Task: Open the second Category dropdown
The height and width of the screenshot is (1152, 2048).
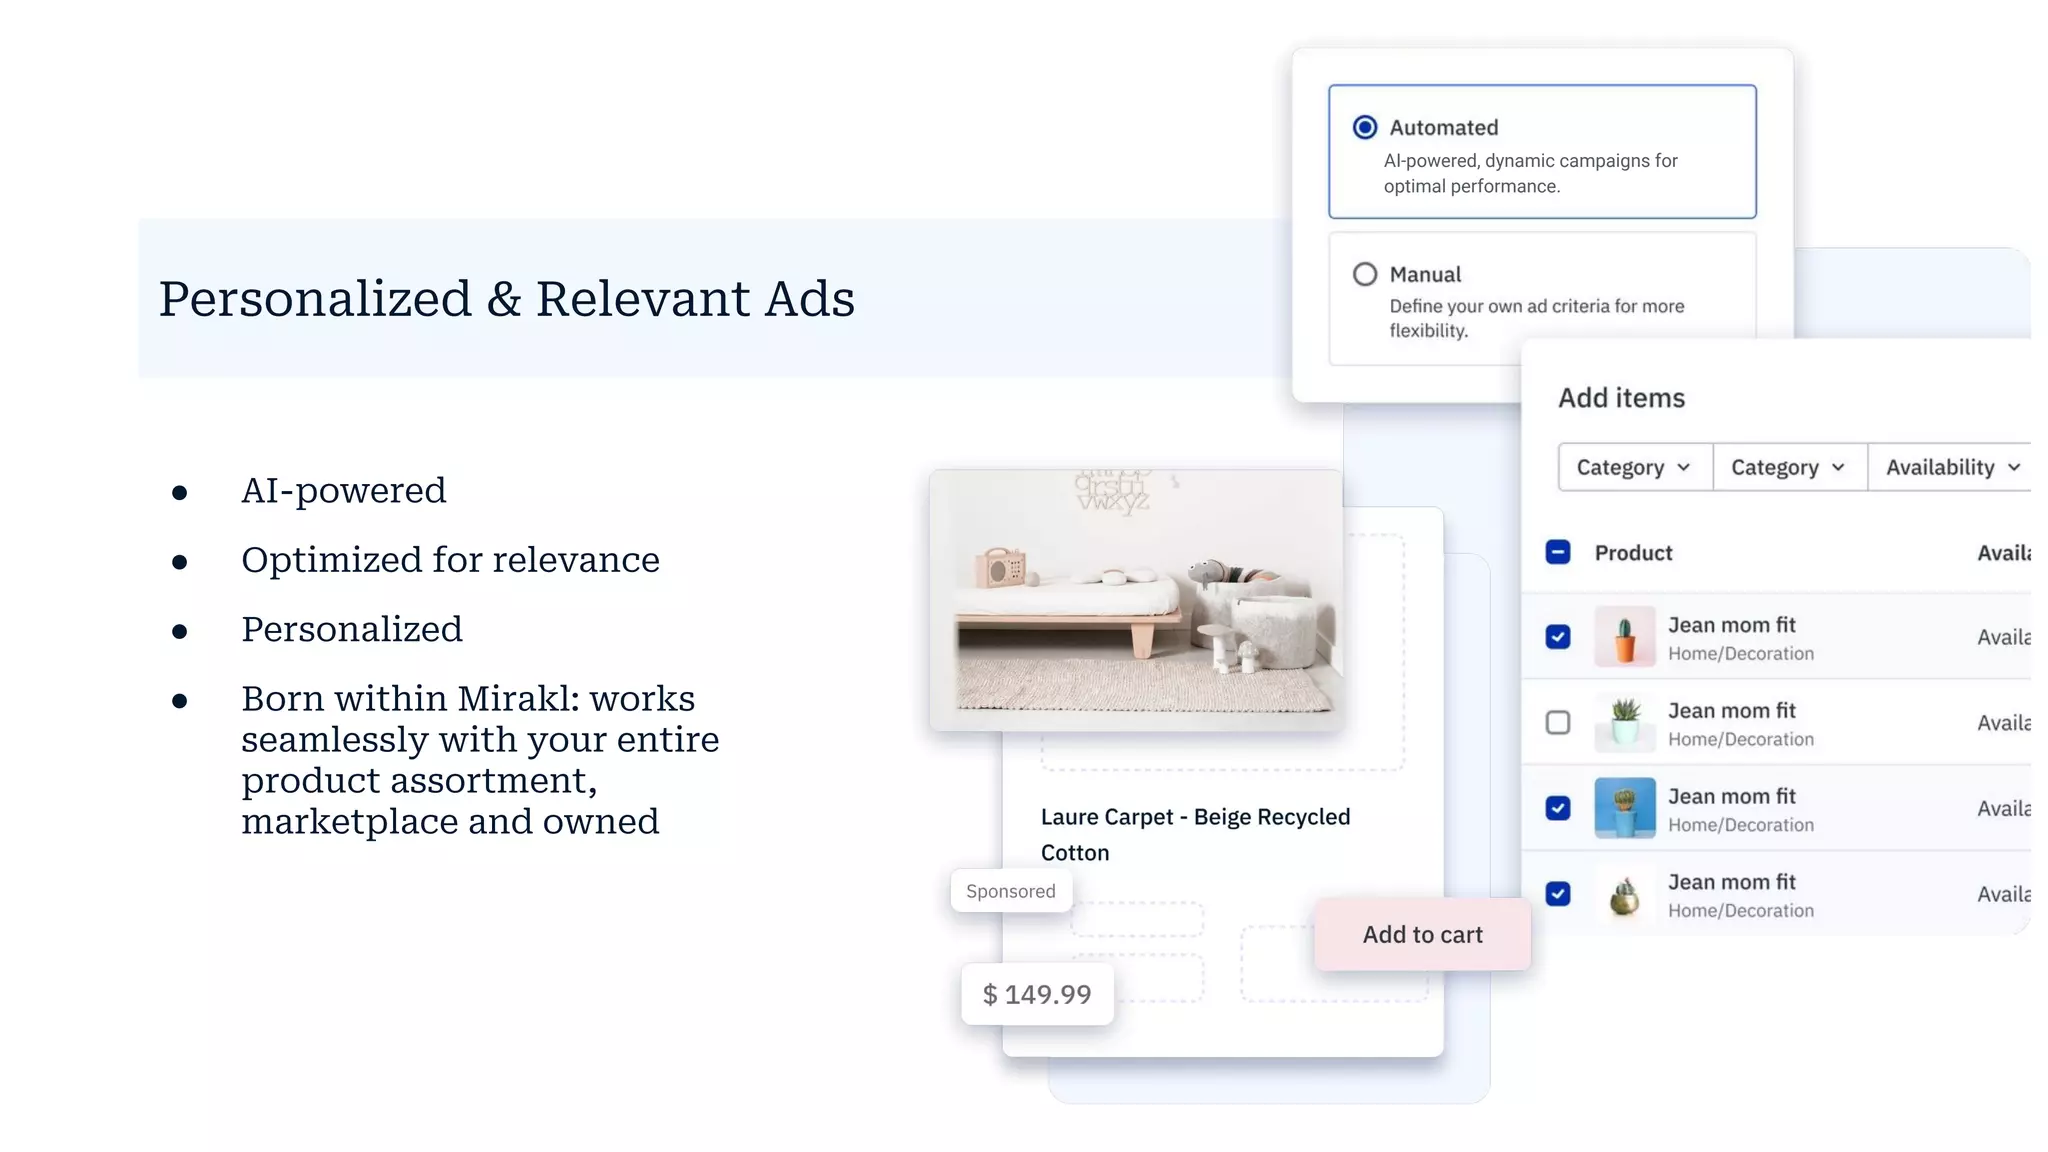Action: tap(1790, 467)
